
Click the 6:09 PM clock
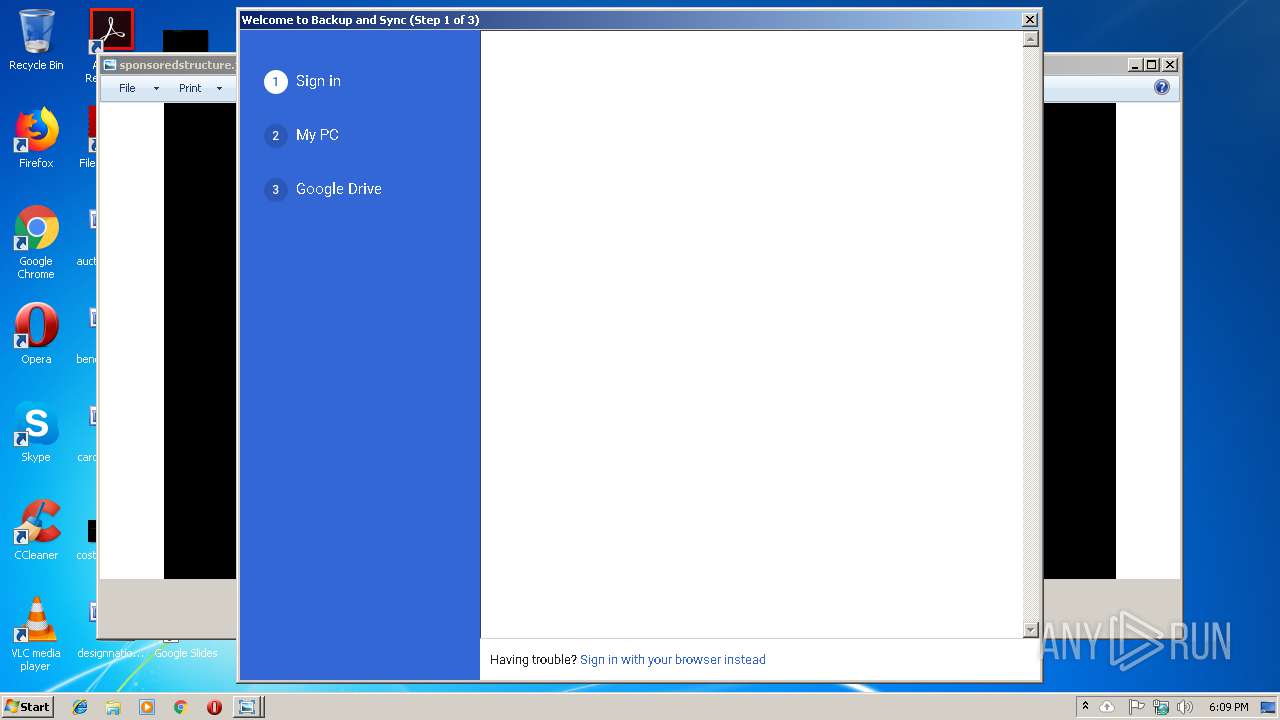coord(1228,707)
